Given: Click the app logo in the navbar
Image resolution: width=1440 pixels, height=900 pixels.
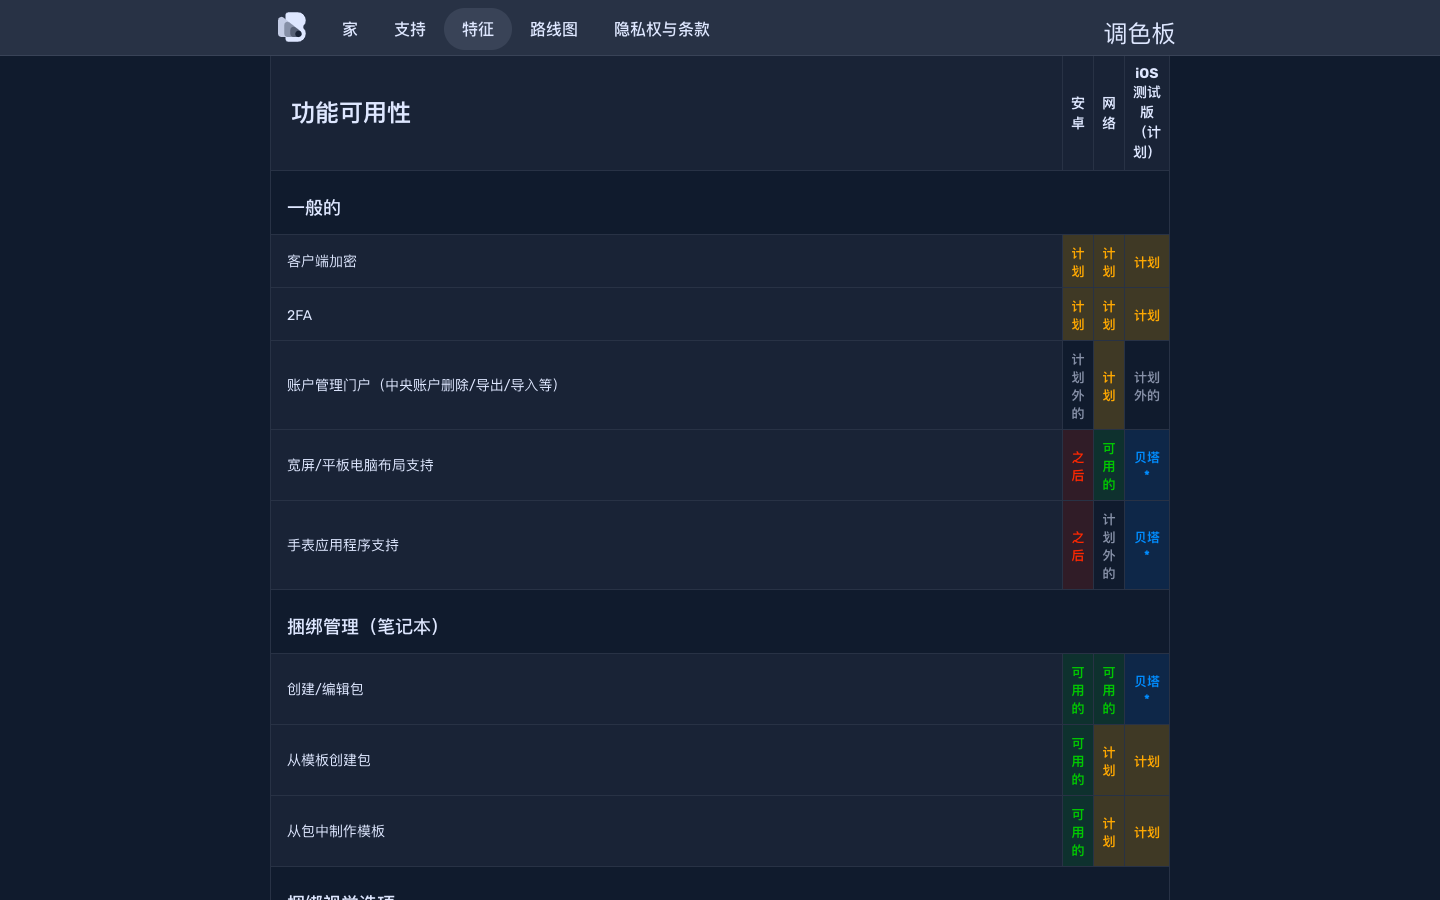Looking at the screenshot, I should (x=292, y=28).
